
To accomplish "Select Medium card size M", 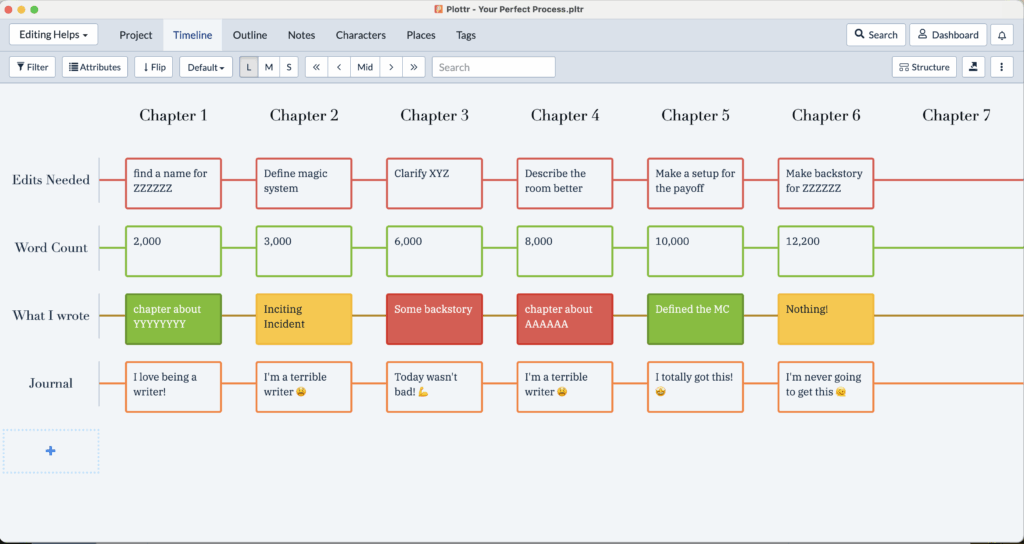I will 269,67.
